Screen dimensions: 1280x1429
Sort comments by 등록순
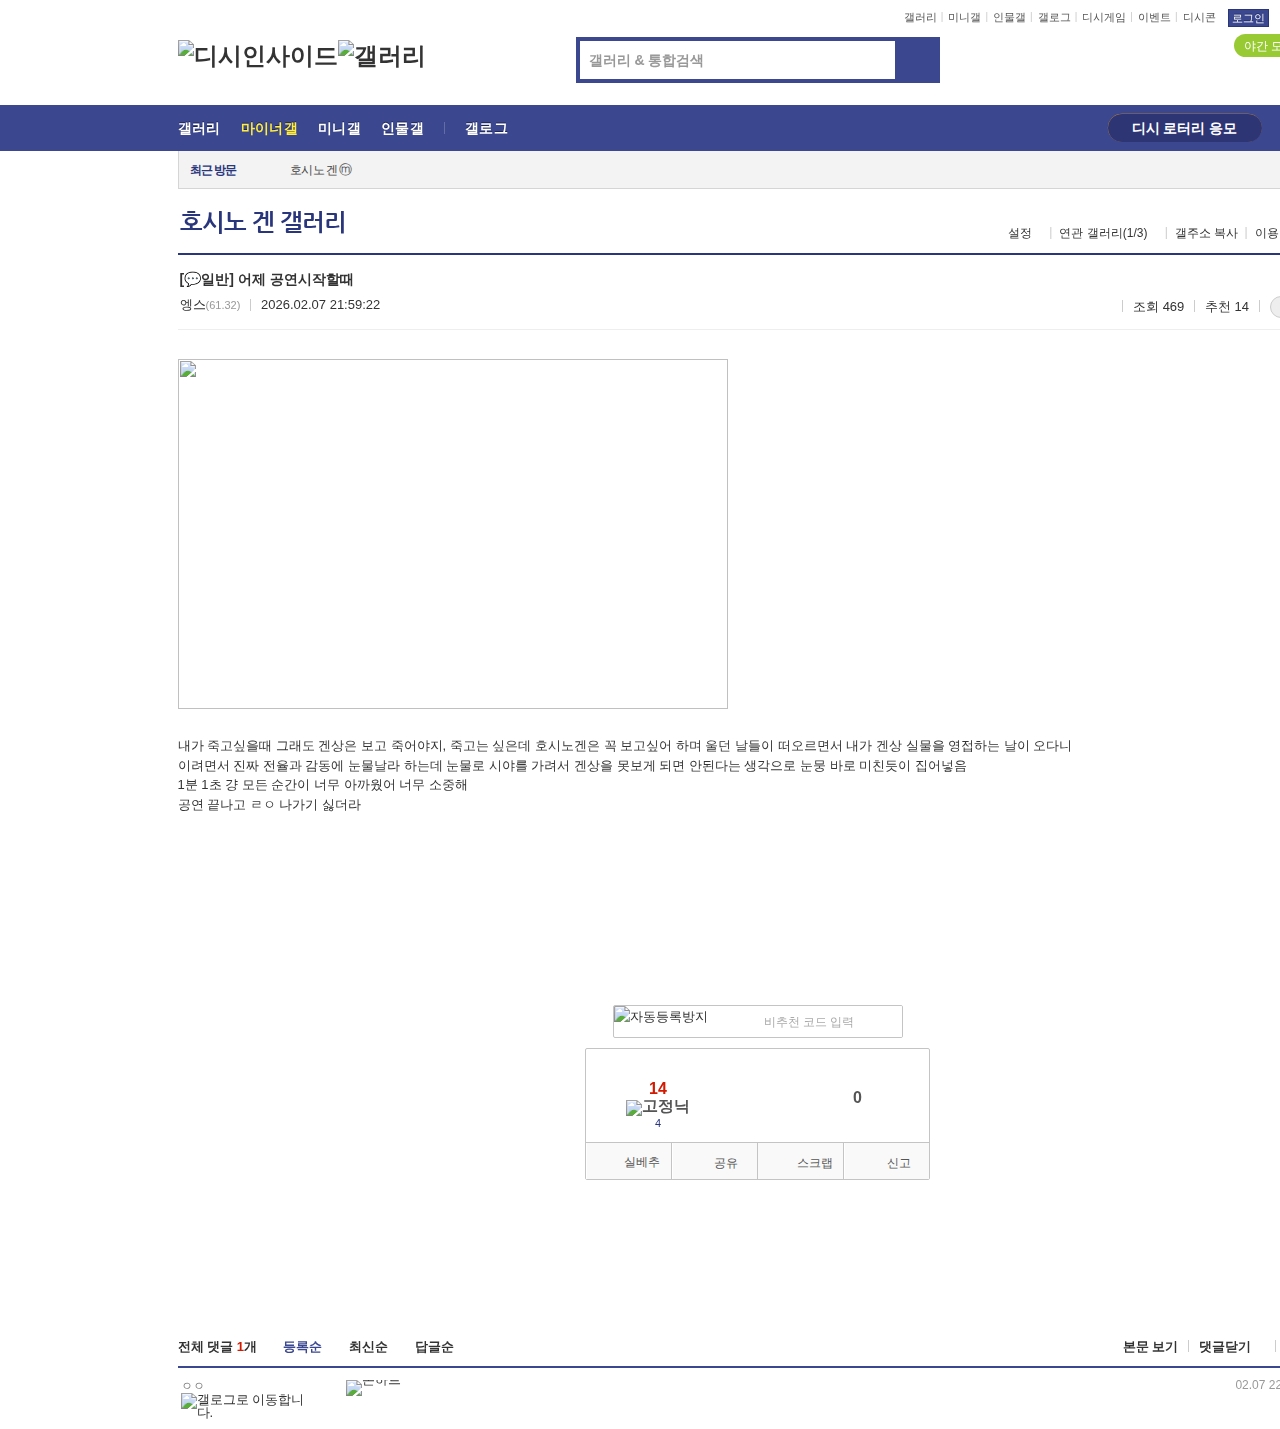point(302,1347)
